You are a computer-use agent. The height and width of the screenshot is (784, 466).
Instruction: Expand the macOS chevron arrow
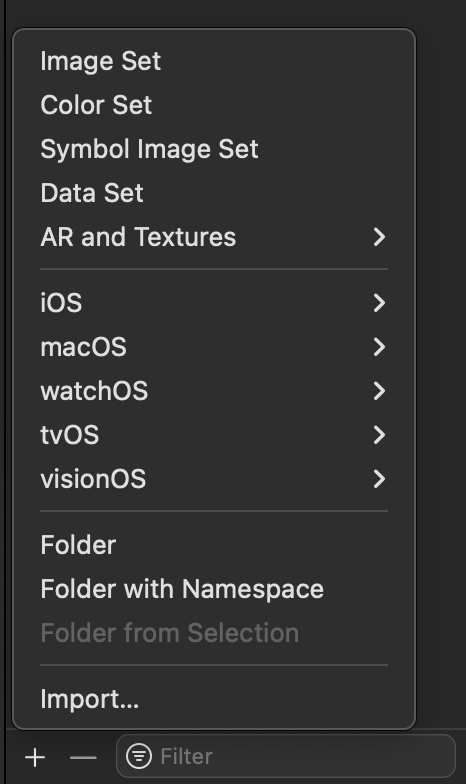[380, 347]
